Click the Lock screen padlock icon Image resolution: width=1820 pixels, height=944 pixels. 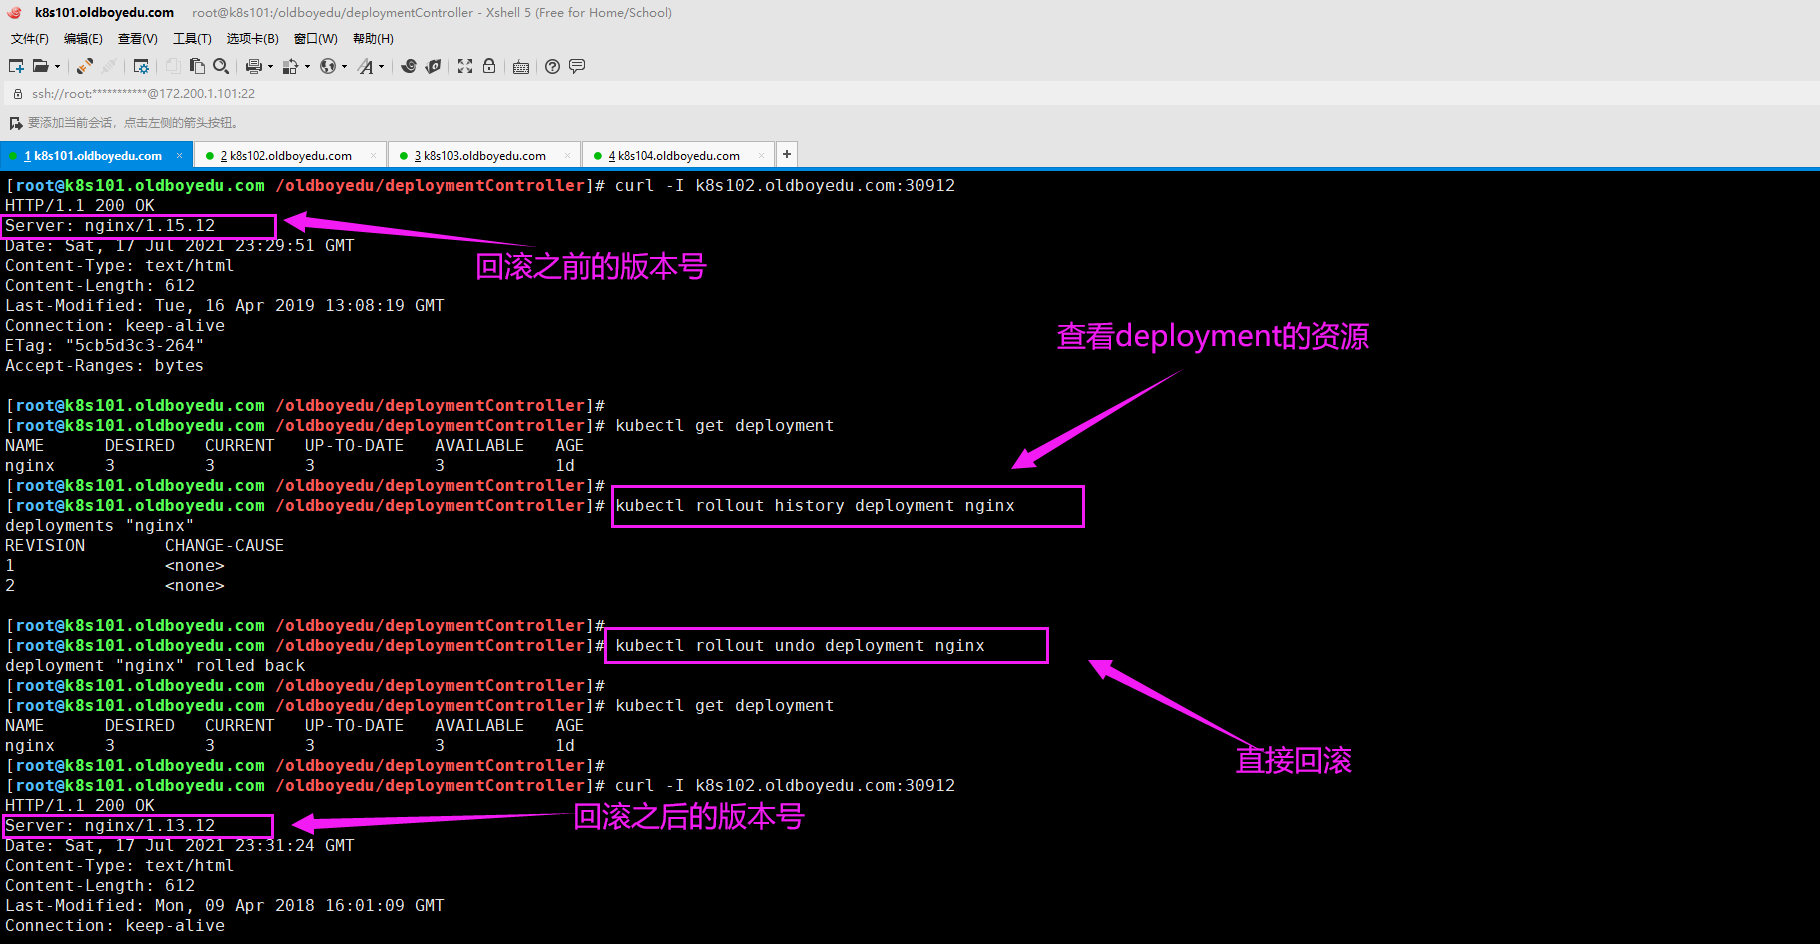click(489, 66)
